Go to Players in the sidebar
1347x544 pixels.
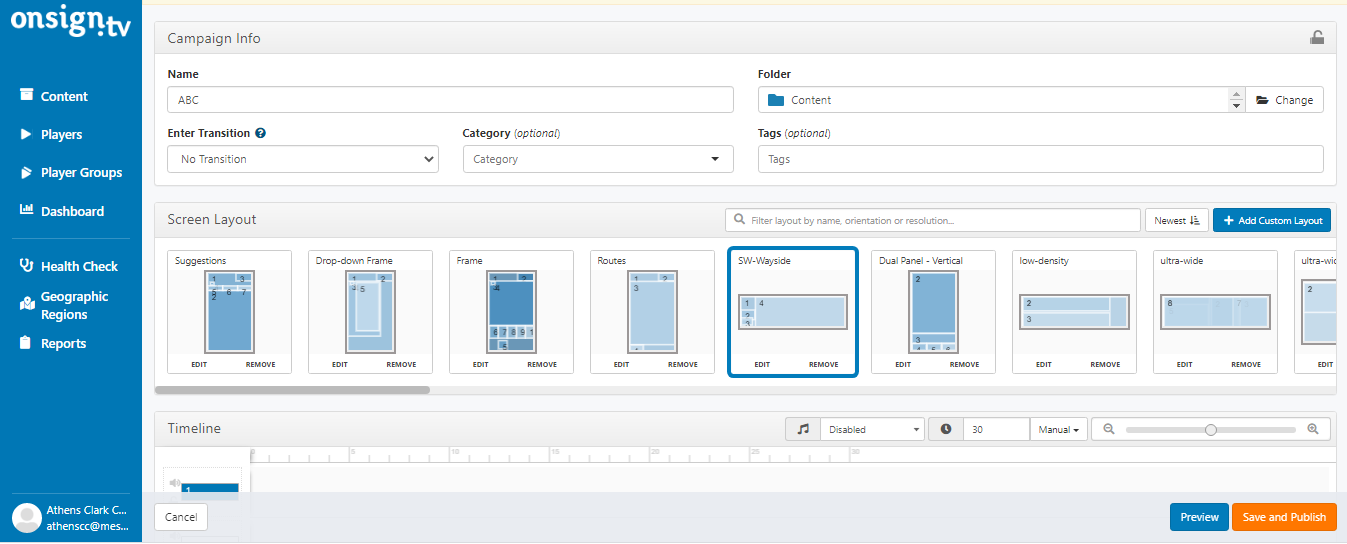click(x=61, y=134)
